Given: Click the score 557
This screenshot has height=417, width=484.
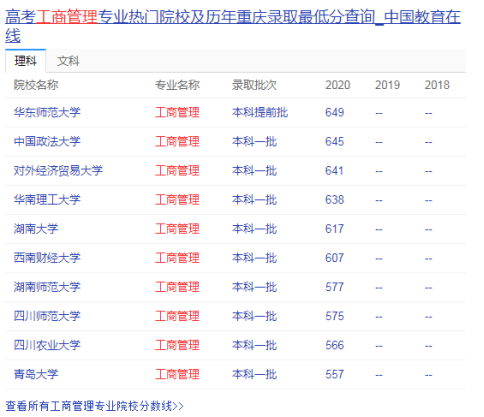Looking at the screenshot, I should pos(335,374).
